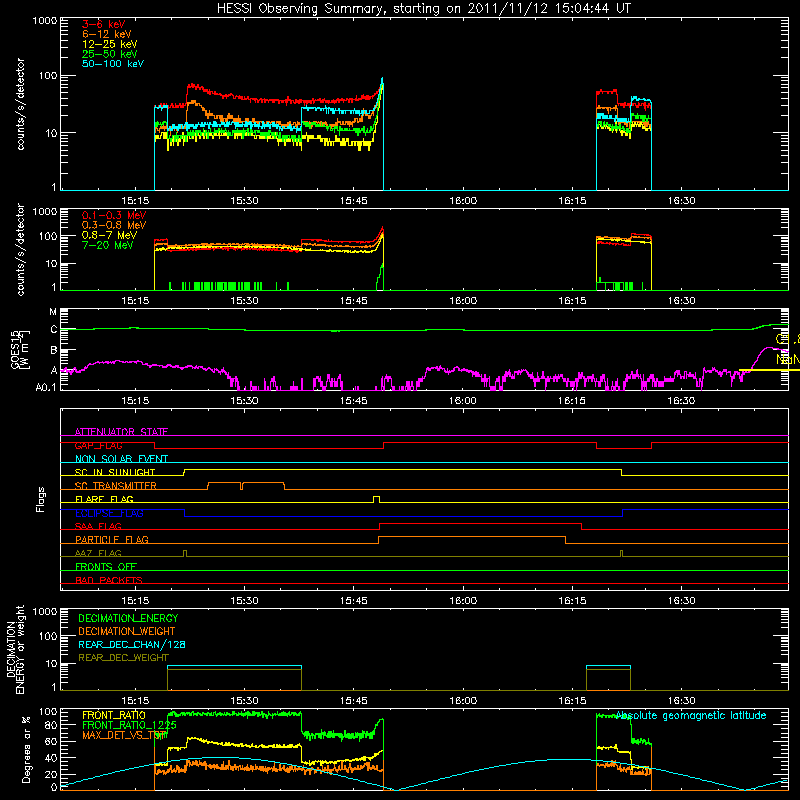Click the 15:30 tick label under the GOES15 plot
Screen dimensions: 800x800
pyautogui.click(x=244, y=401)
